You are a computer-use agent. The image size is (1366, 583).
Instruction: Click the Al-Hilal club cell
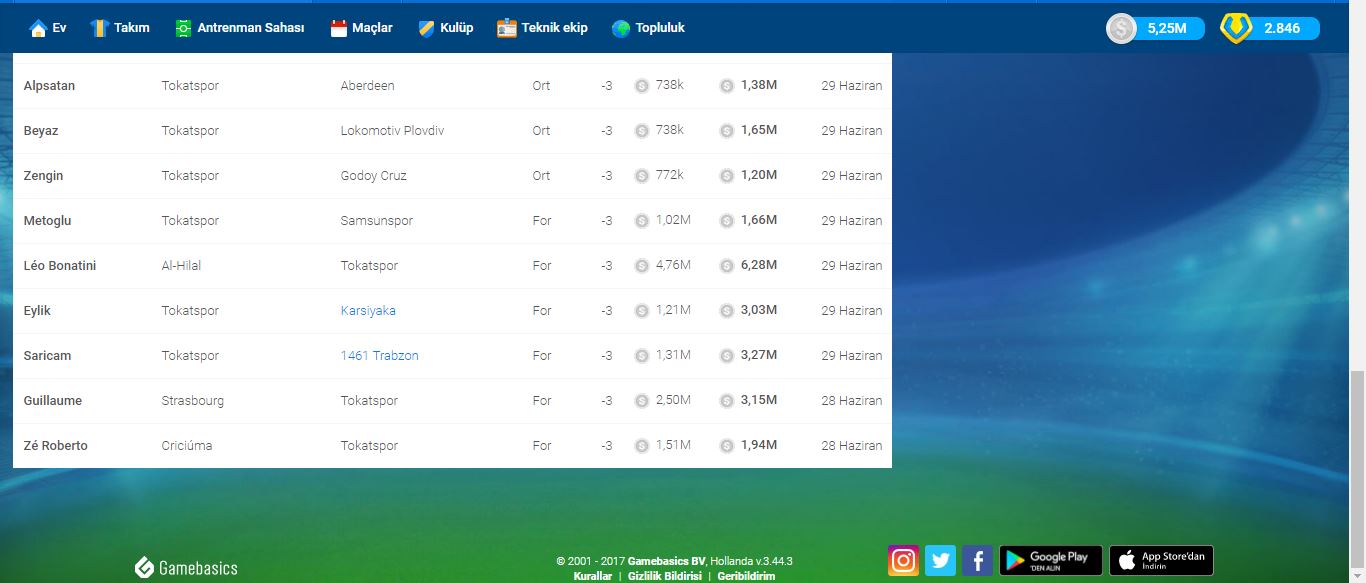tap(182, 266)
